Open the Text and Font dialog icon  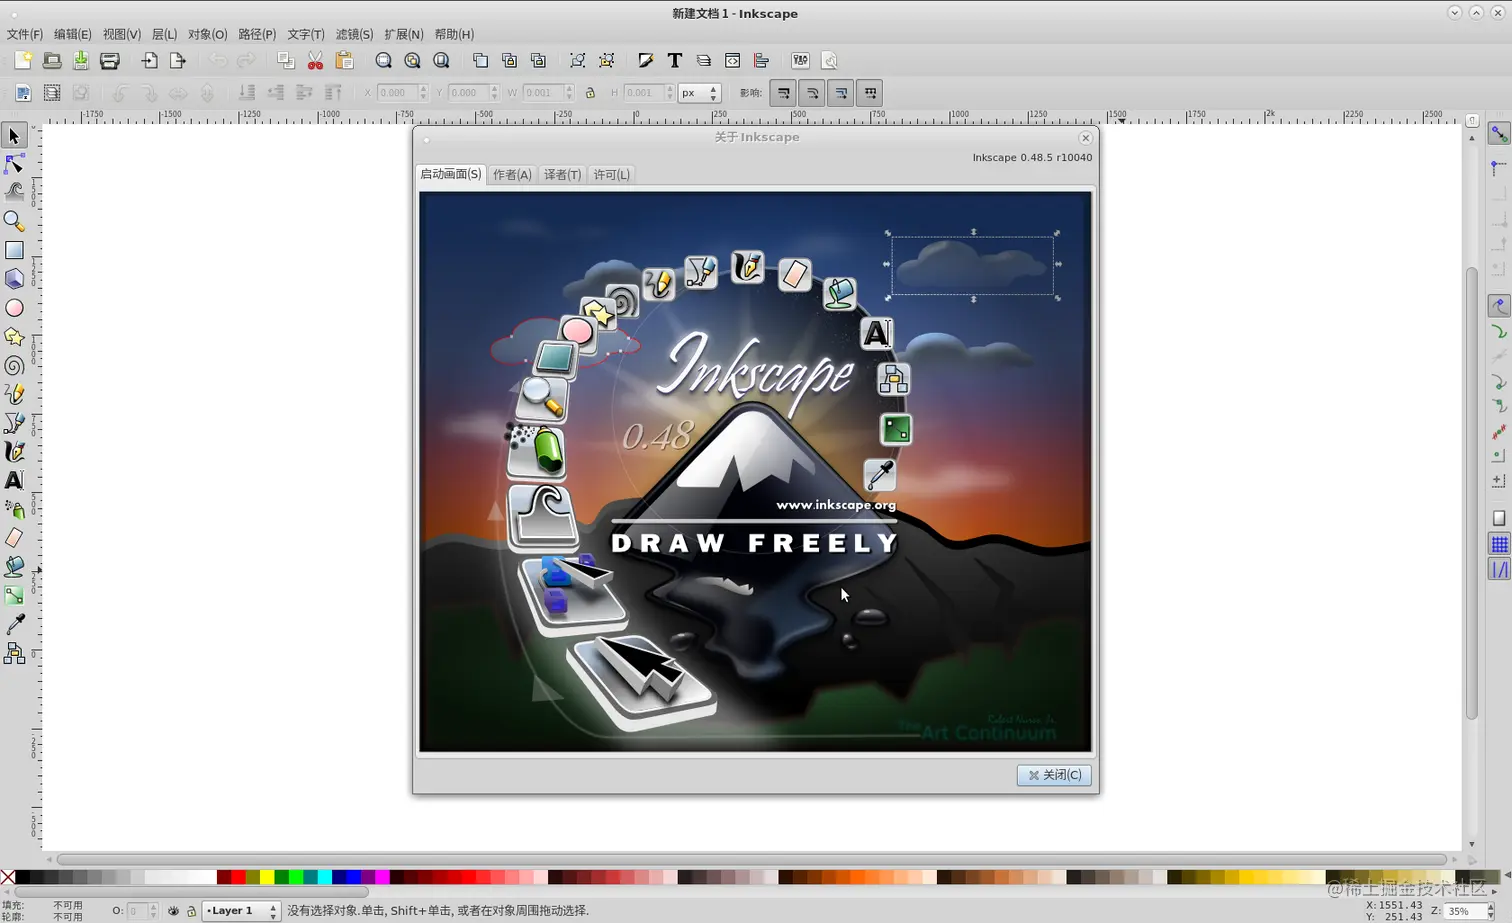pos(675,61)
